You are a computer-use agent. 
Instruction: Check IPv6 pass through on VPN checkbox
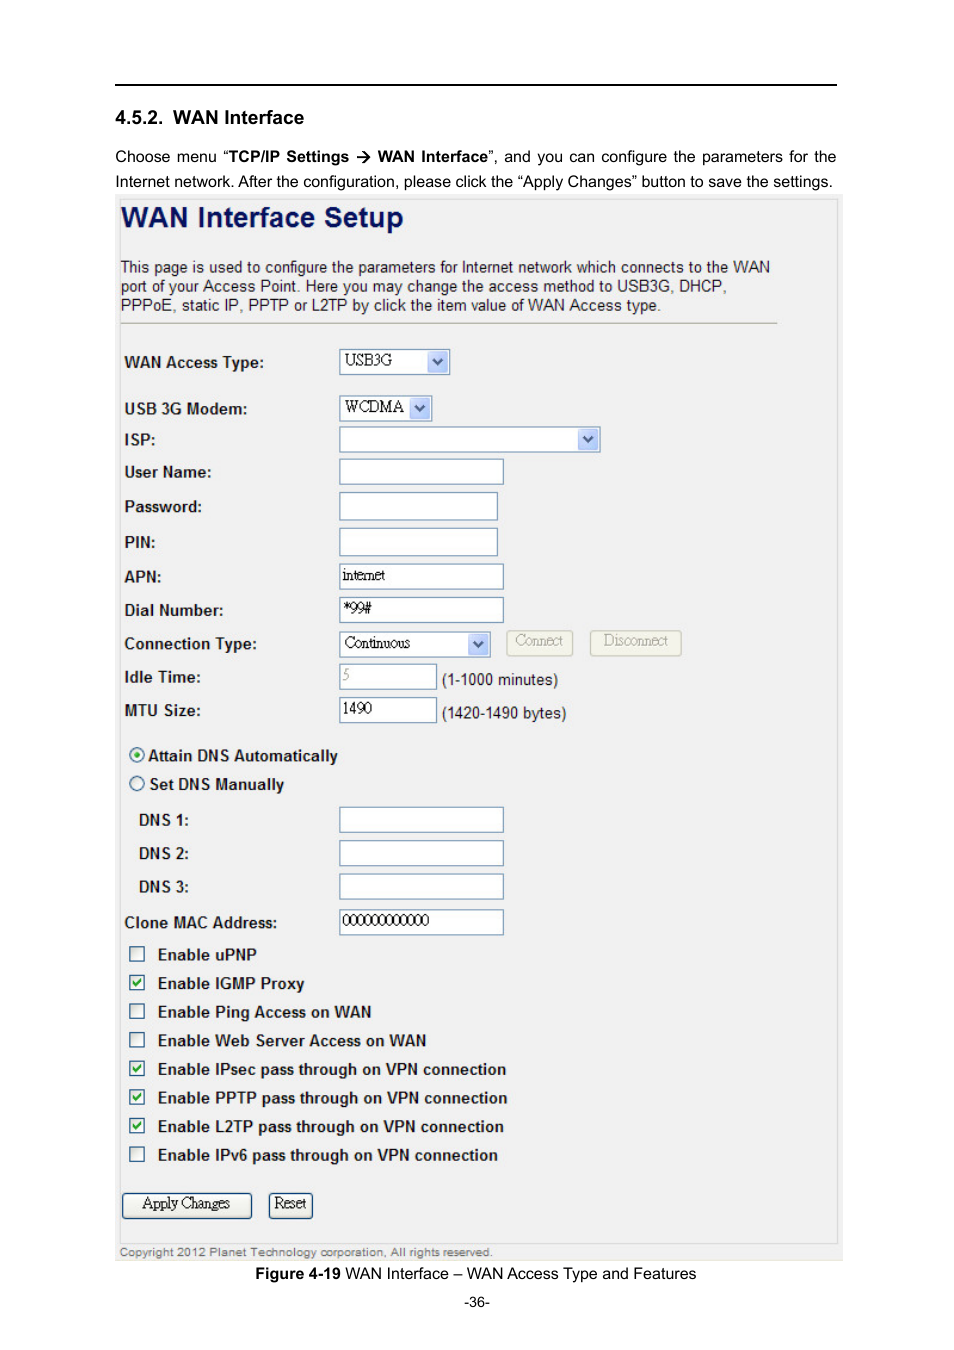(137, 1154)
